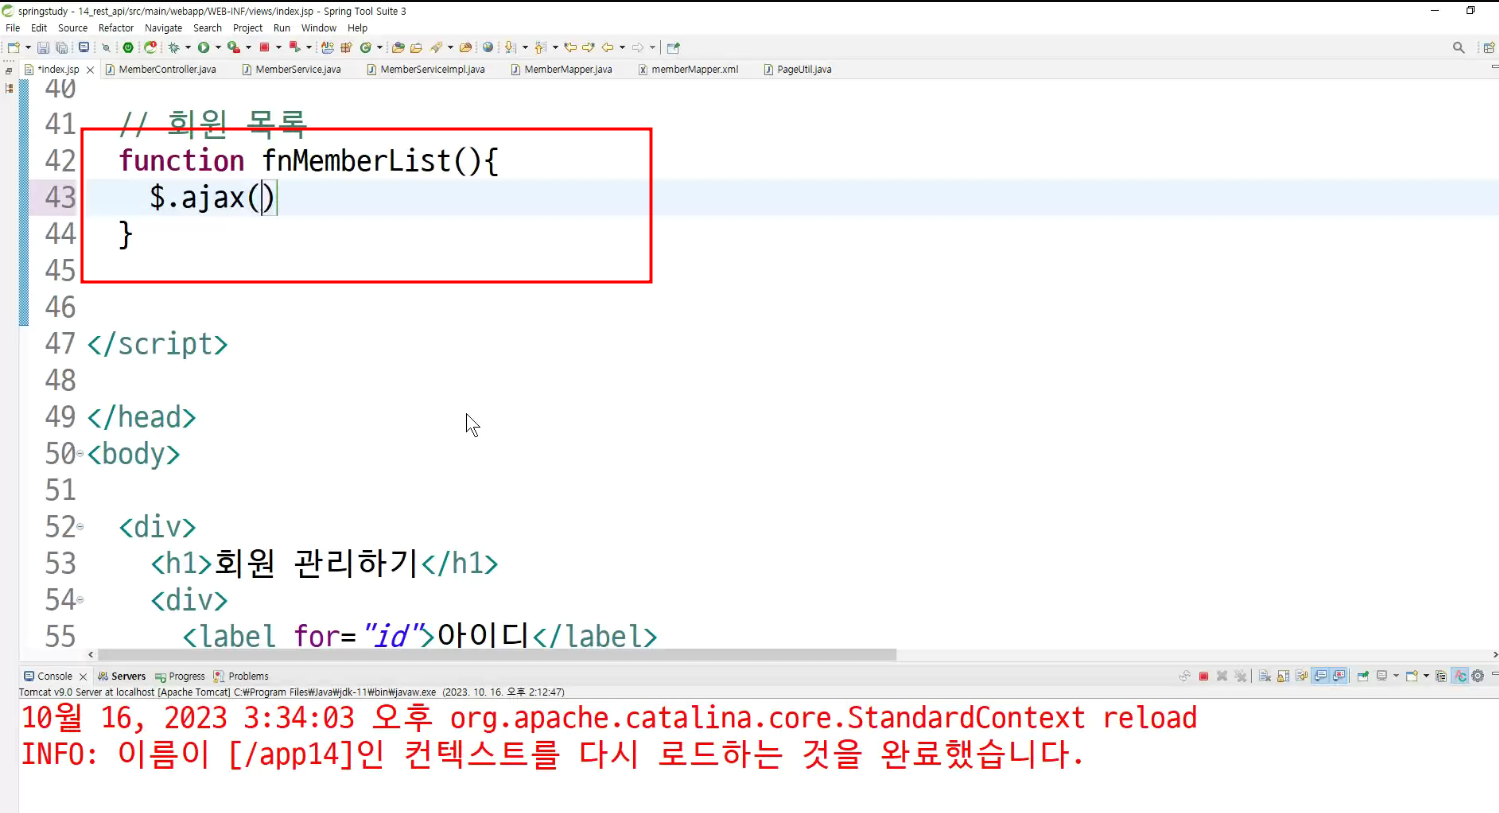Open the Run configurations dropdown arrow

(x=218, y=47)
